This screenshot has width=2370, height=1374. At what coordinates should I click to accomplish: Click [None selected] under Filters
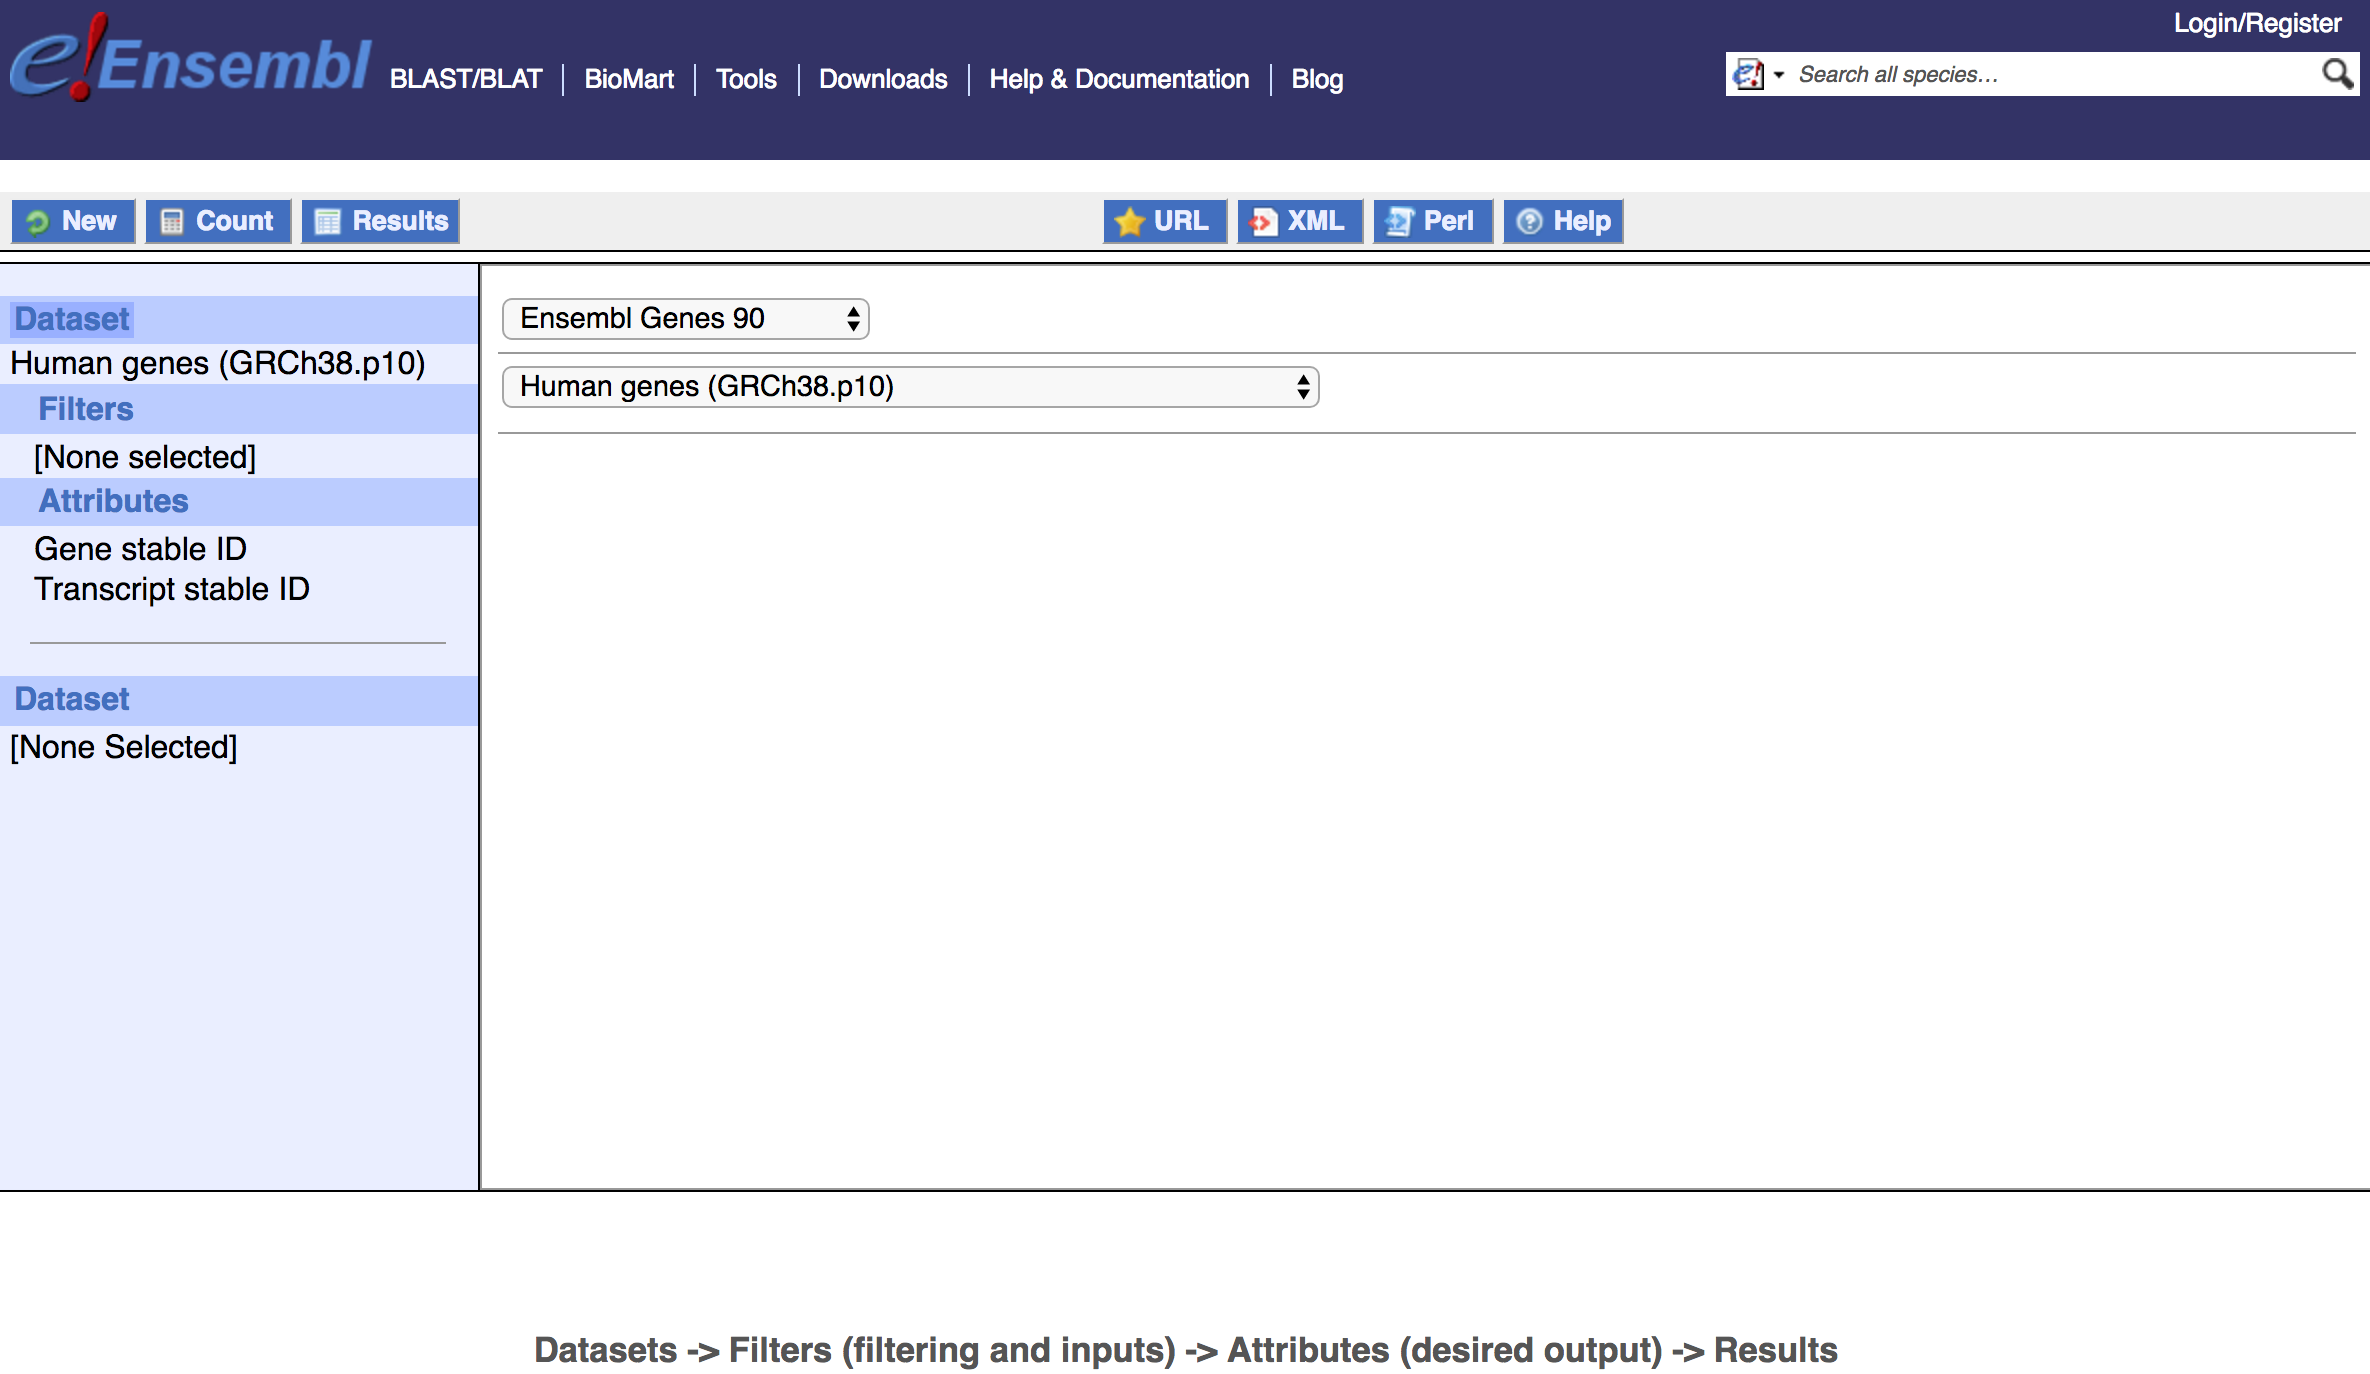(145, 457)
